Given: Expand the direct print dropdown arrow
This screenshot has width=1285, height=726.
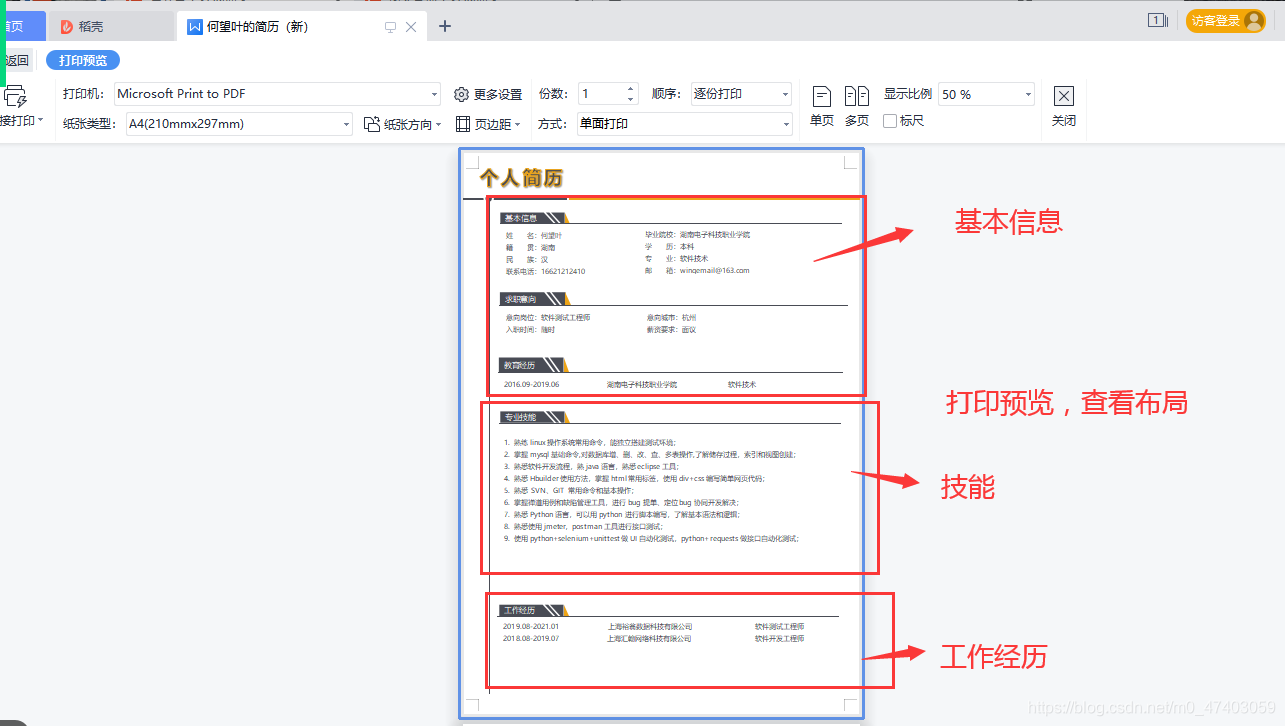Looking at the screenshot, I should (x=40, y=121).
